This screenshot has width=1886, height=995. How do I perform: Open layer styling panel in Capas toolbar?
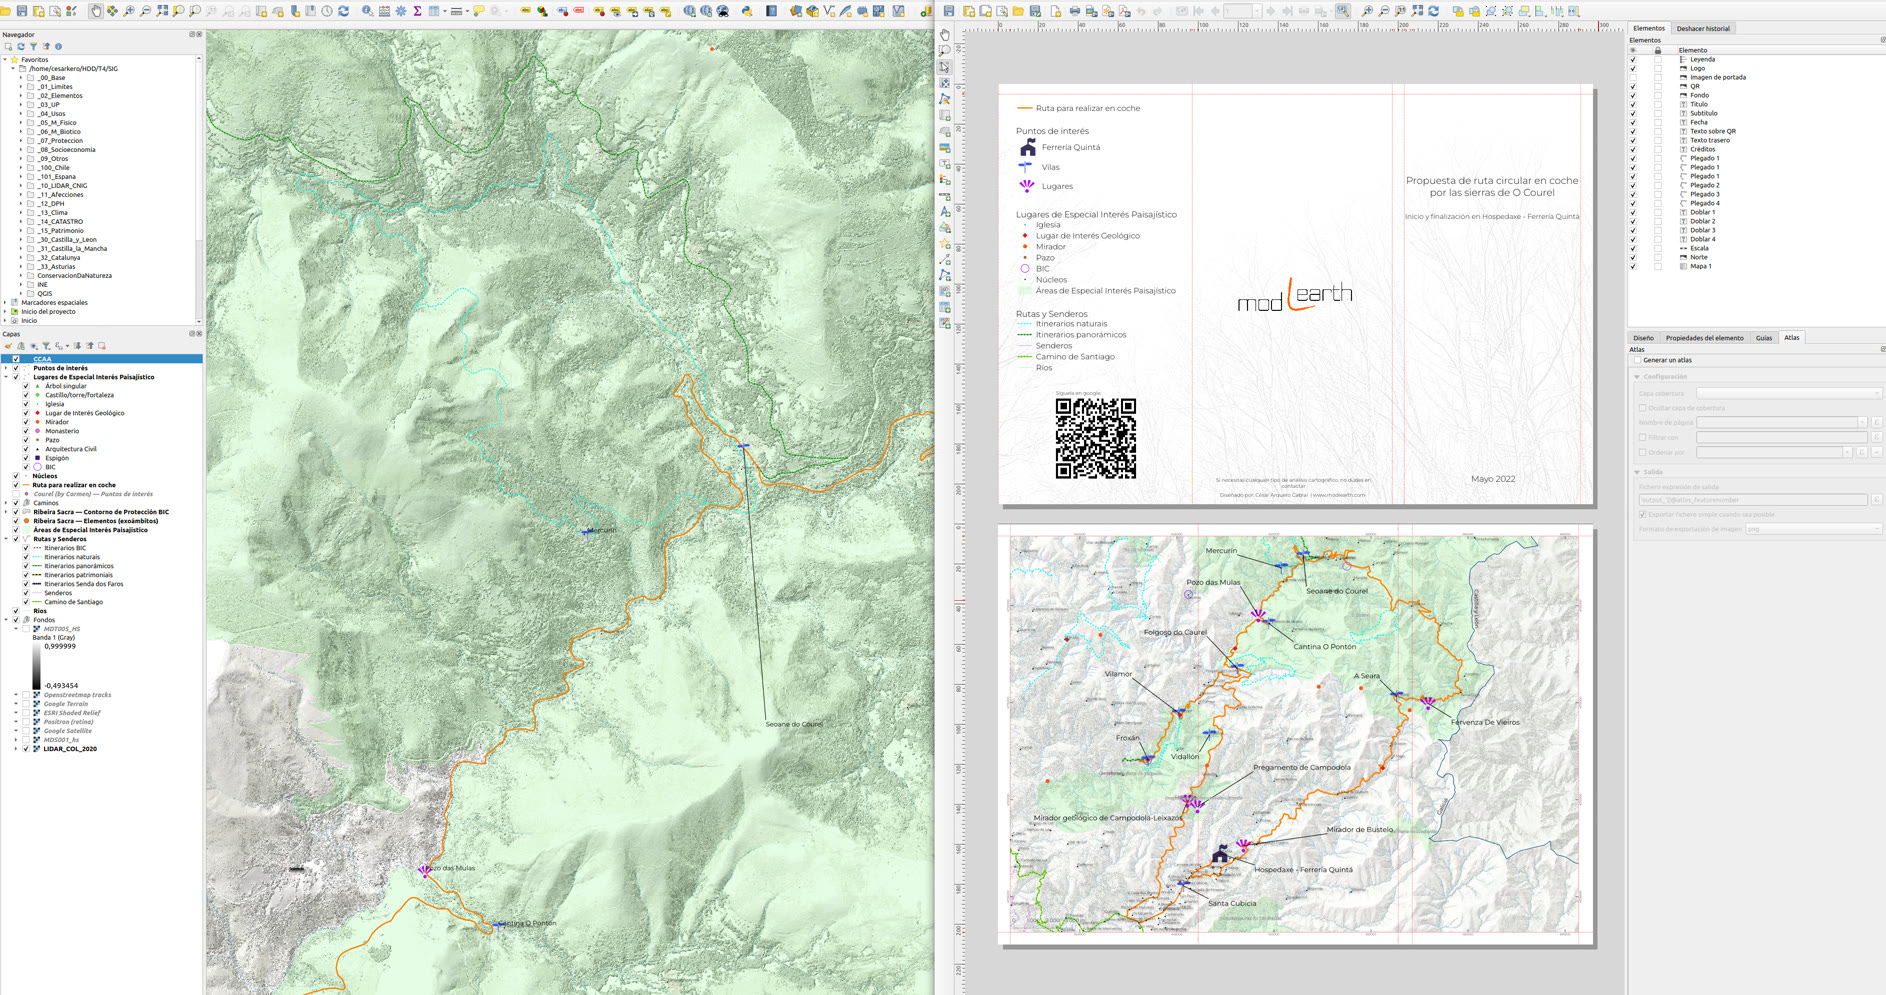coord(8,346)
